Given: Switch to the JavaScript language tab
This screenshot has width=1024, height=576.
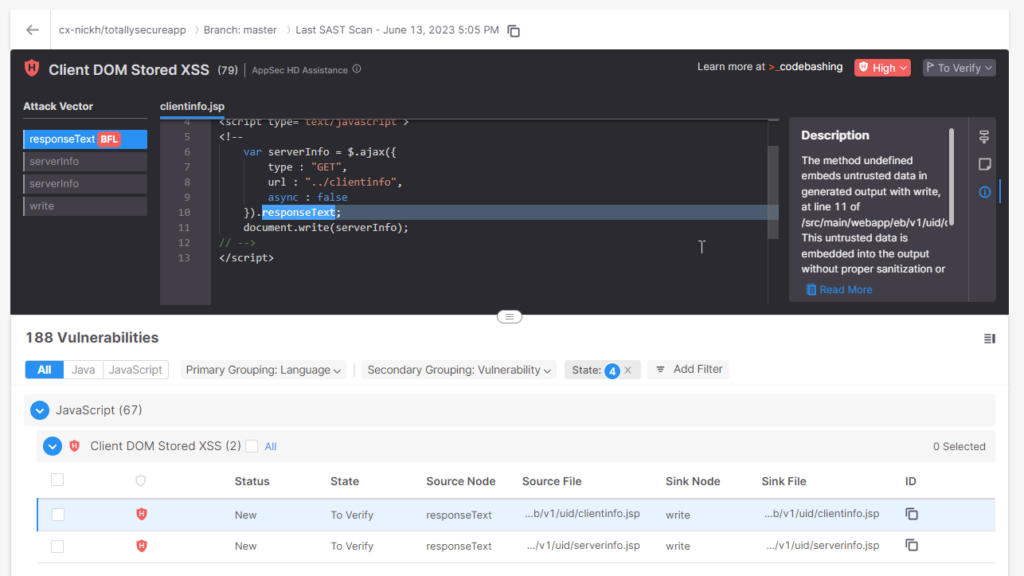Looking at the screenshot, I should [135, 370].
